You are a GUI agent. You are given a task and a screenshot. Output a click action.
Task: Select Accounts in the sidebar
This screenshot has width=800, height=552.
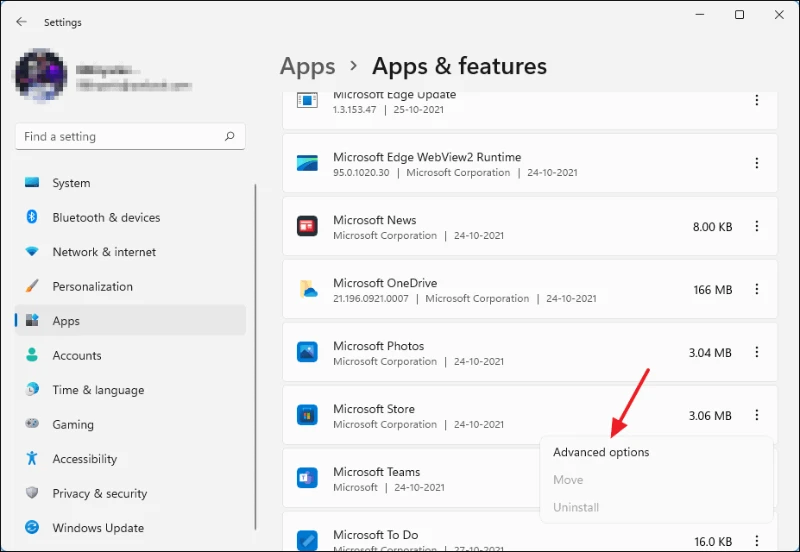130,355
